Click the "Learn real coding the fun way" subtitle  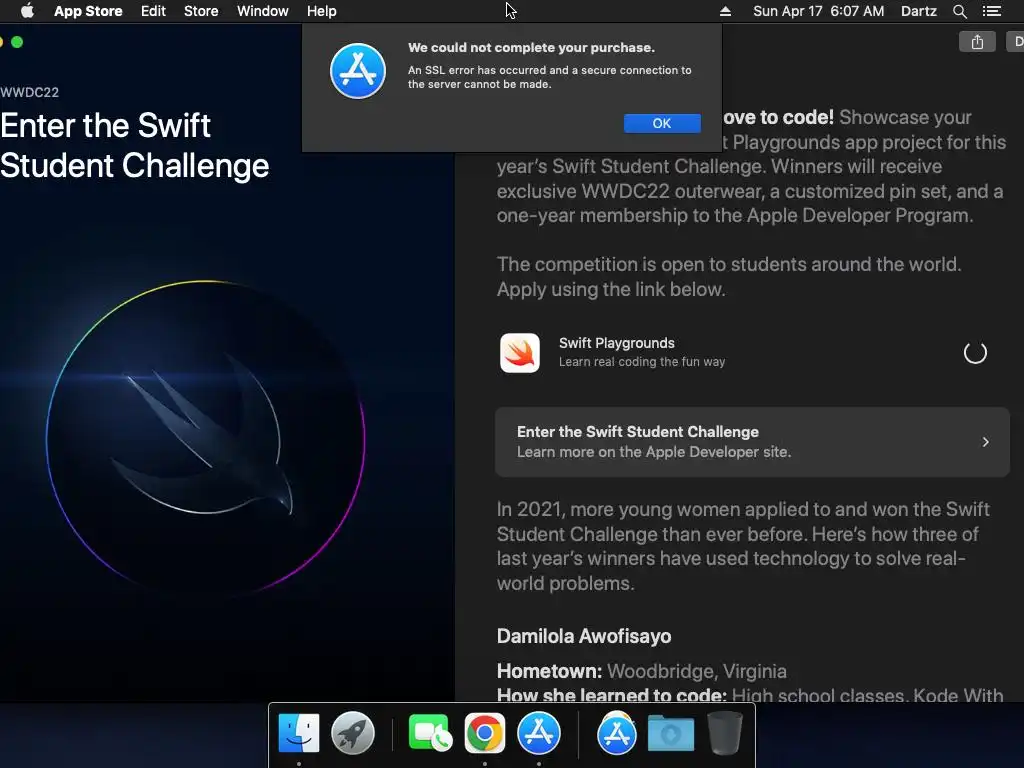pos(642,362)
